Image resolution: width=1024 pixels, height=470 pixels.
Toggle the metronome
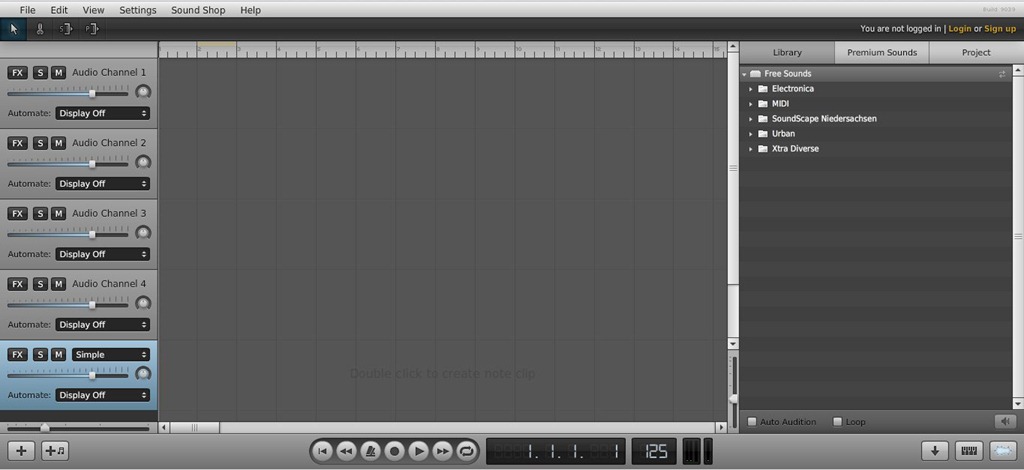pos(370,451)
